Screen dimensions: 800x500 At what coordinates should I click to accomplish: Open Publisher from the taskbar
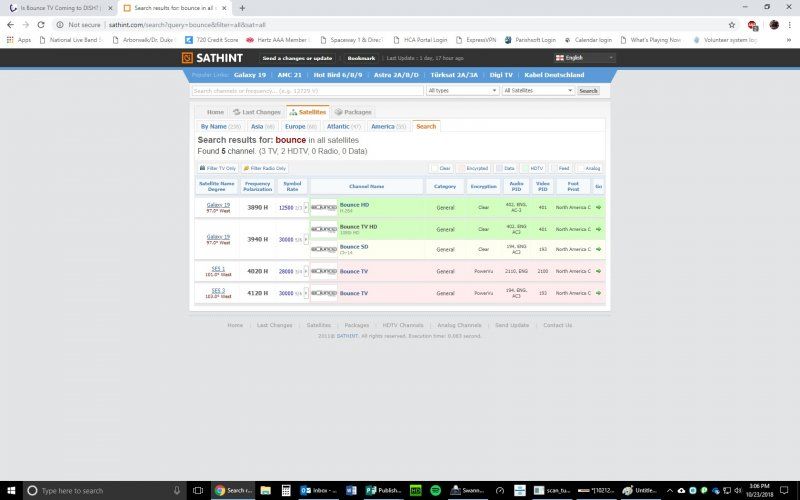click(x=384, y=490)
